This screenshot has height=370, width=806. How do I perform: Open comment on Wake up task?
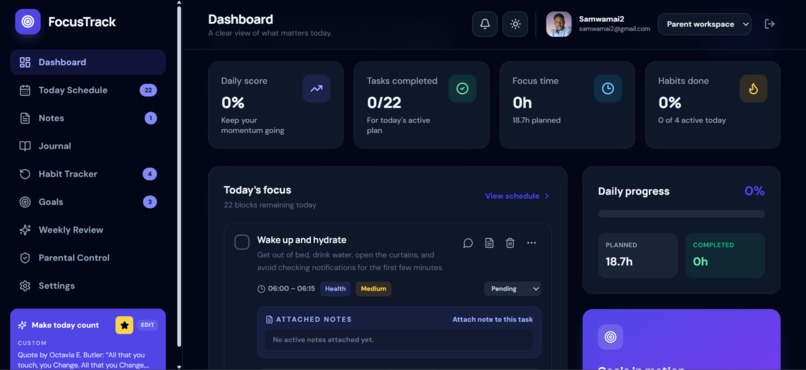click(468, 243)
